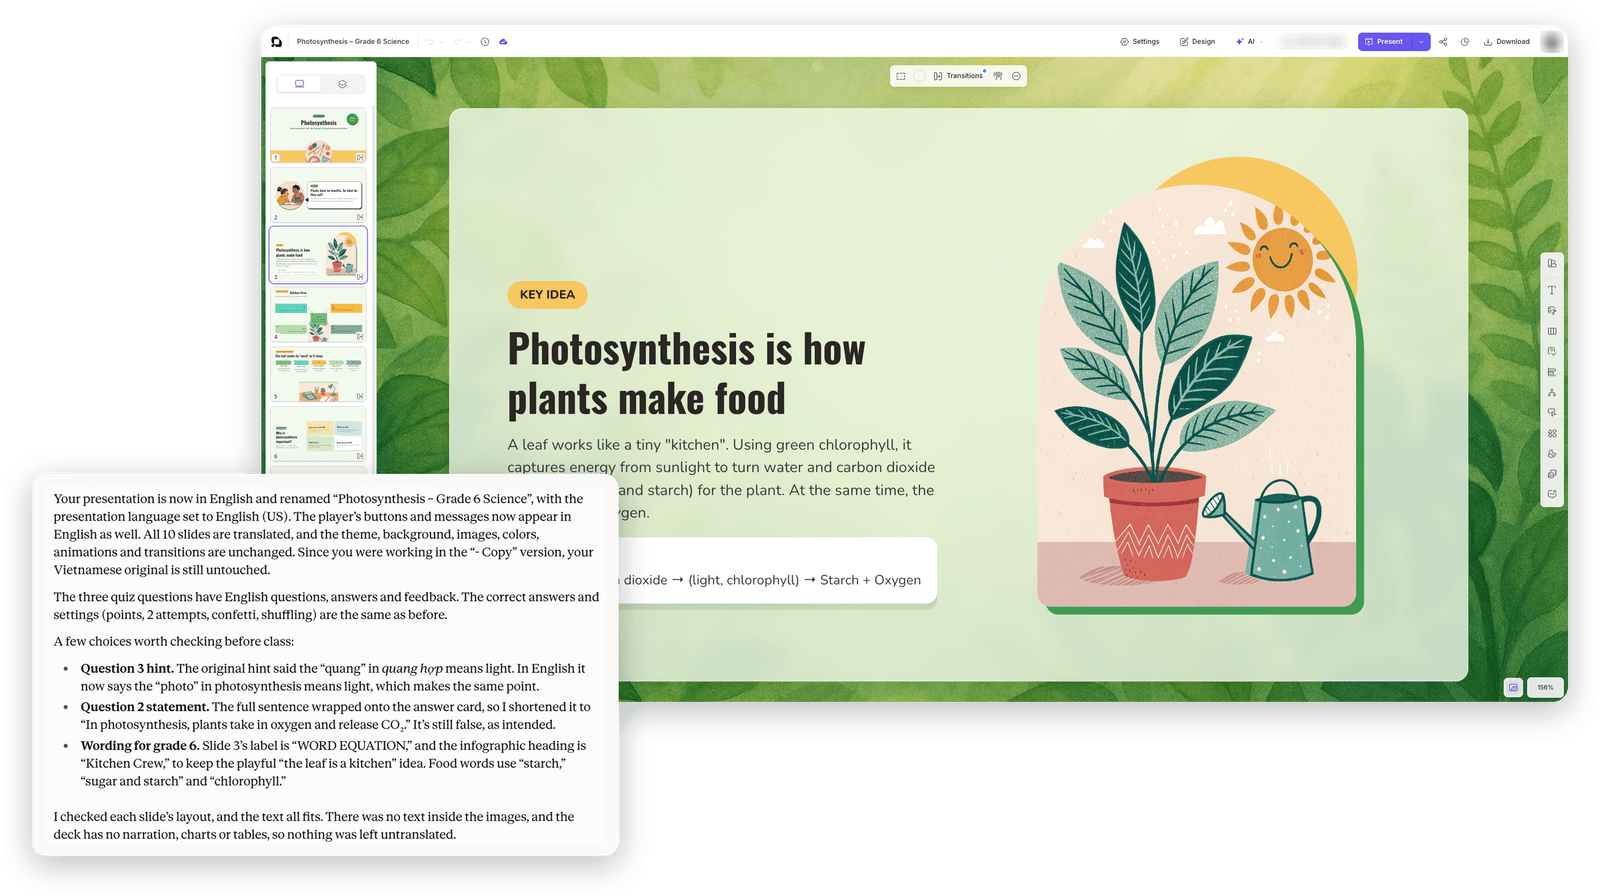This screenshot has width=1600, height=893.
Task: Open the 156% zoom level control
Action: tap(1545, 687)
